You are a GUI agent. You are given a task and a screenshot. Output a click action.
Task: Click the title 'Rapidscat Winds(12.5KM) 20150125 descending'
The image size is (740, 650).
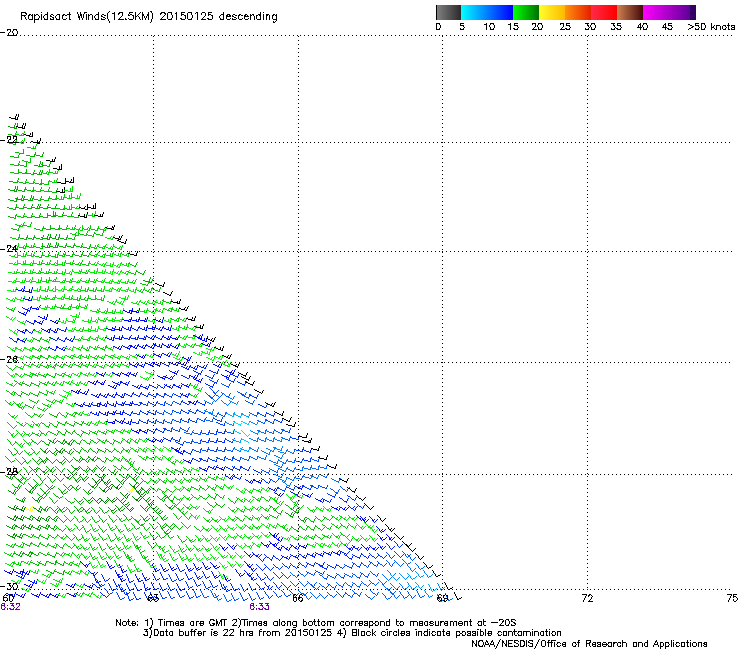(x=149, y=17)
